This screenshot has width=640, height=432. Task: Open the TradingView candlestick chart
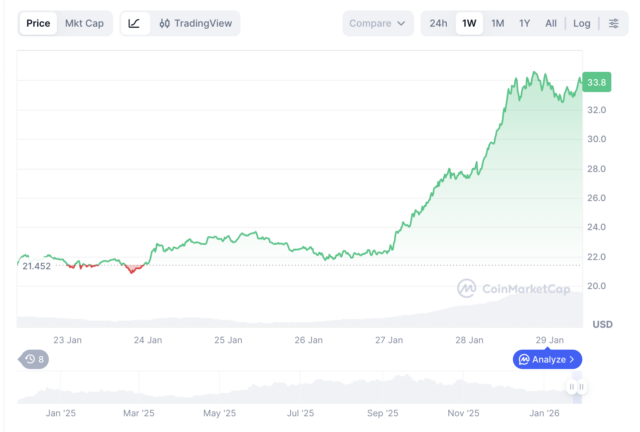pos(195,23)
